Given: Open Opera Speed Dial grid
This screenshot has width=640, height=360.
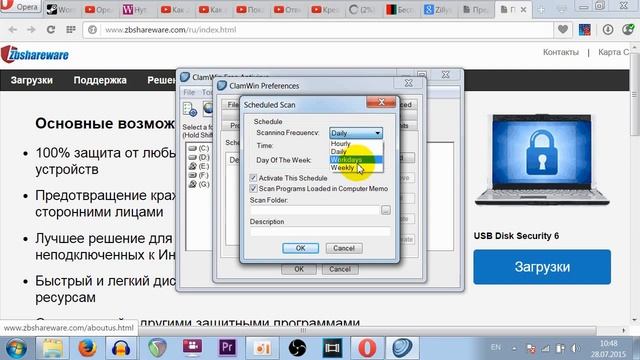Looking at the screenshot, I should point(71,29).
